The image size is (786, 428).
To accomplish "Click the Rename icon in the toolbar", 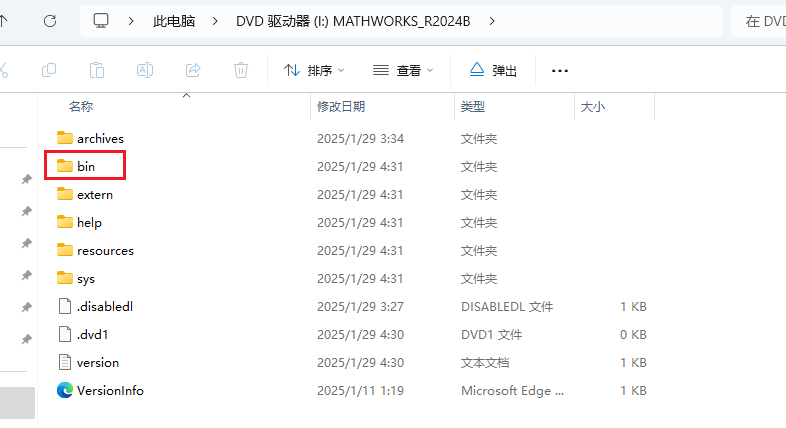I will 145,70.
